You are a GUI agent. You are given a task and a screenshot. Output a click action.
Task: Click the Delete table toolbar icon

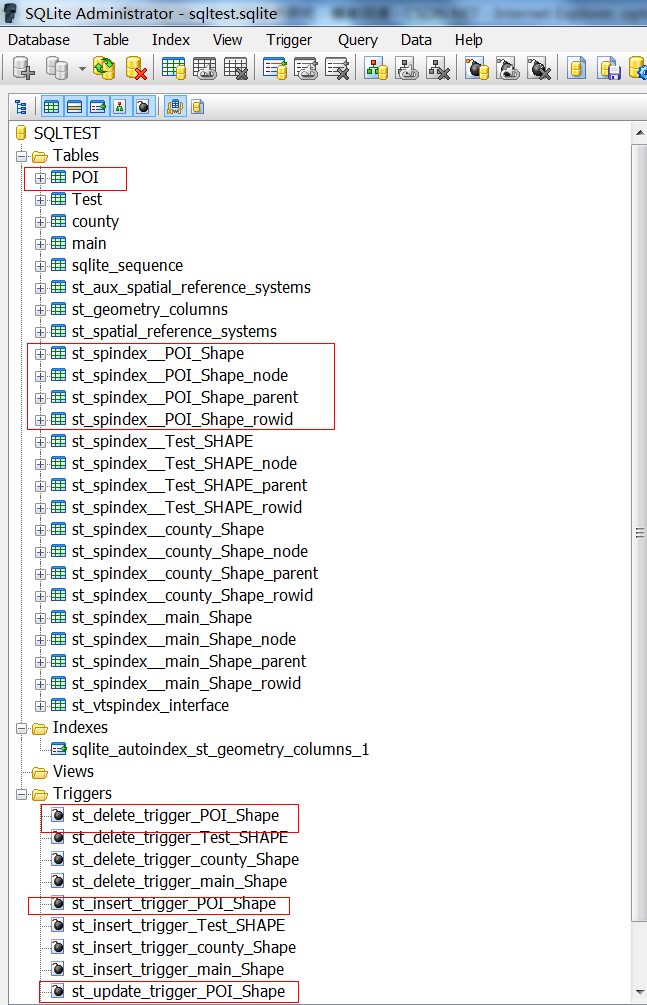click(x=235, y=68)
